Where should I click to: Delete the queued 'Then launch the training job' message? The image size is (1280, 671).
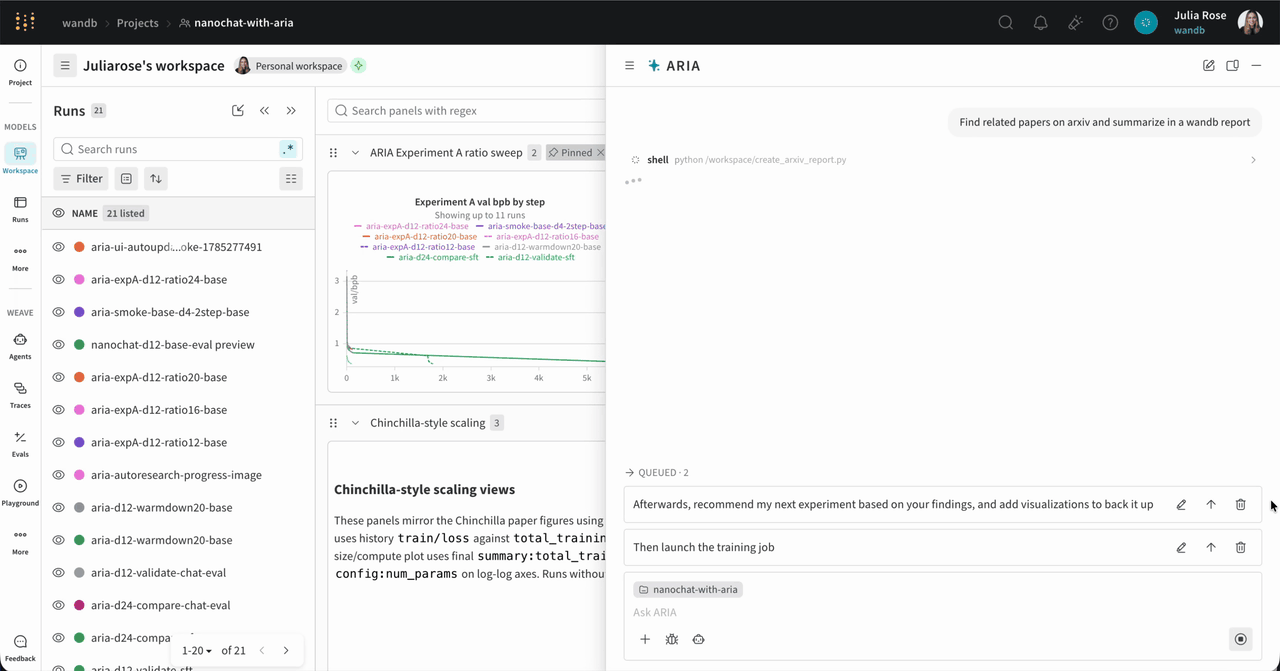tap(1240, 547)
